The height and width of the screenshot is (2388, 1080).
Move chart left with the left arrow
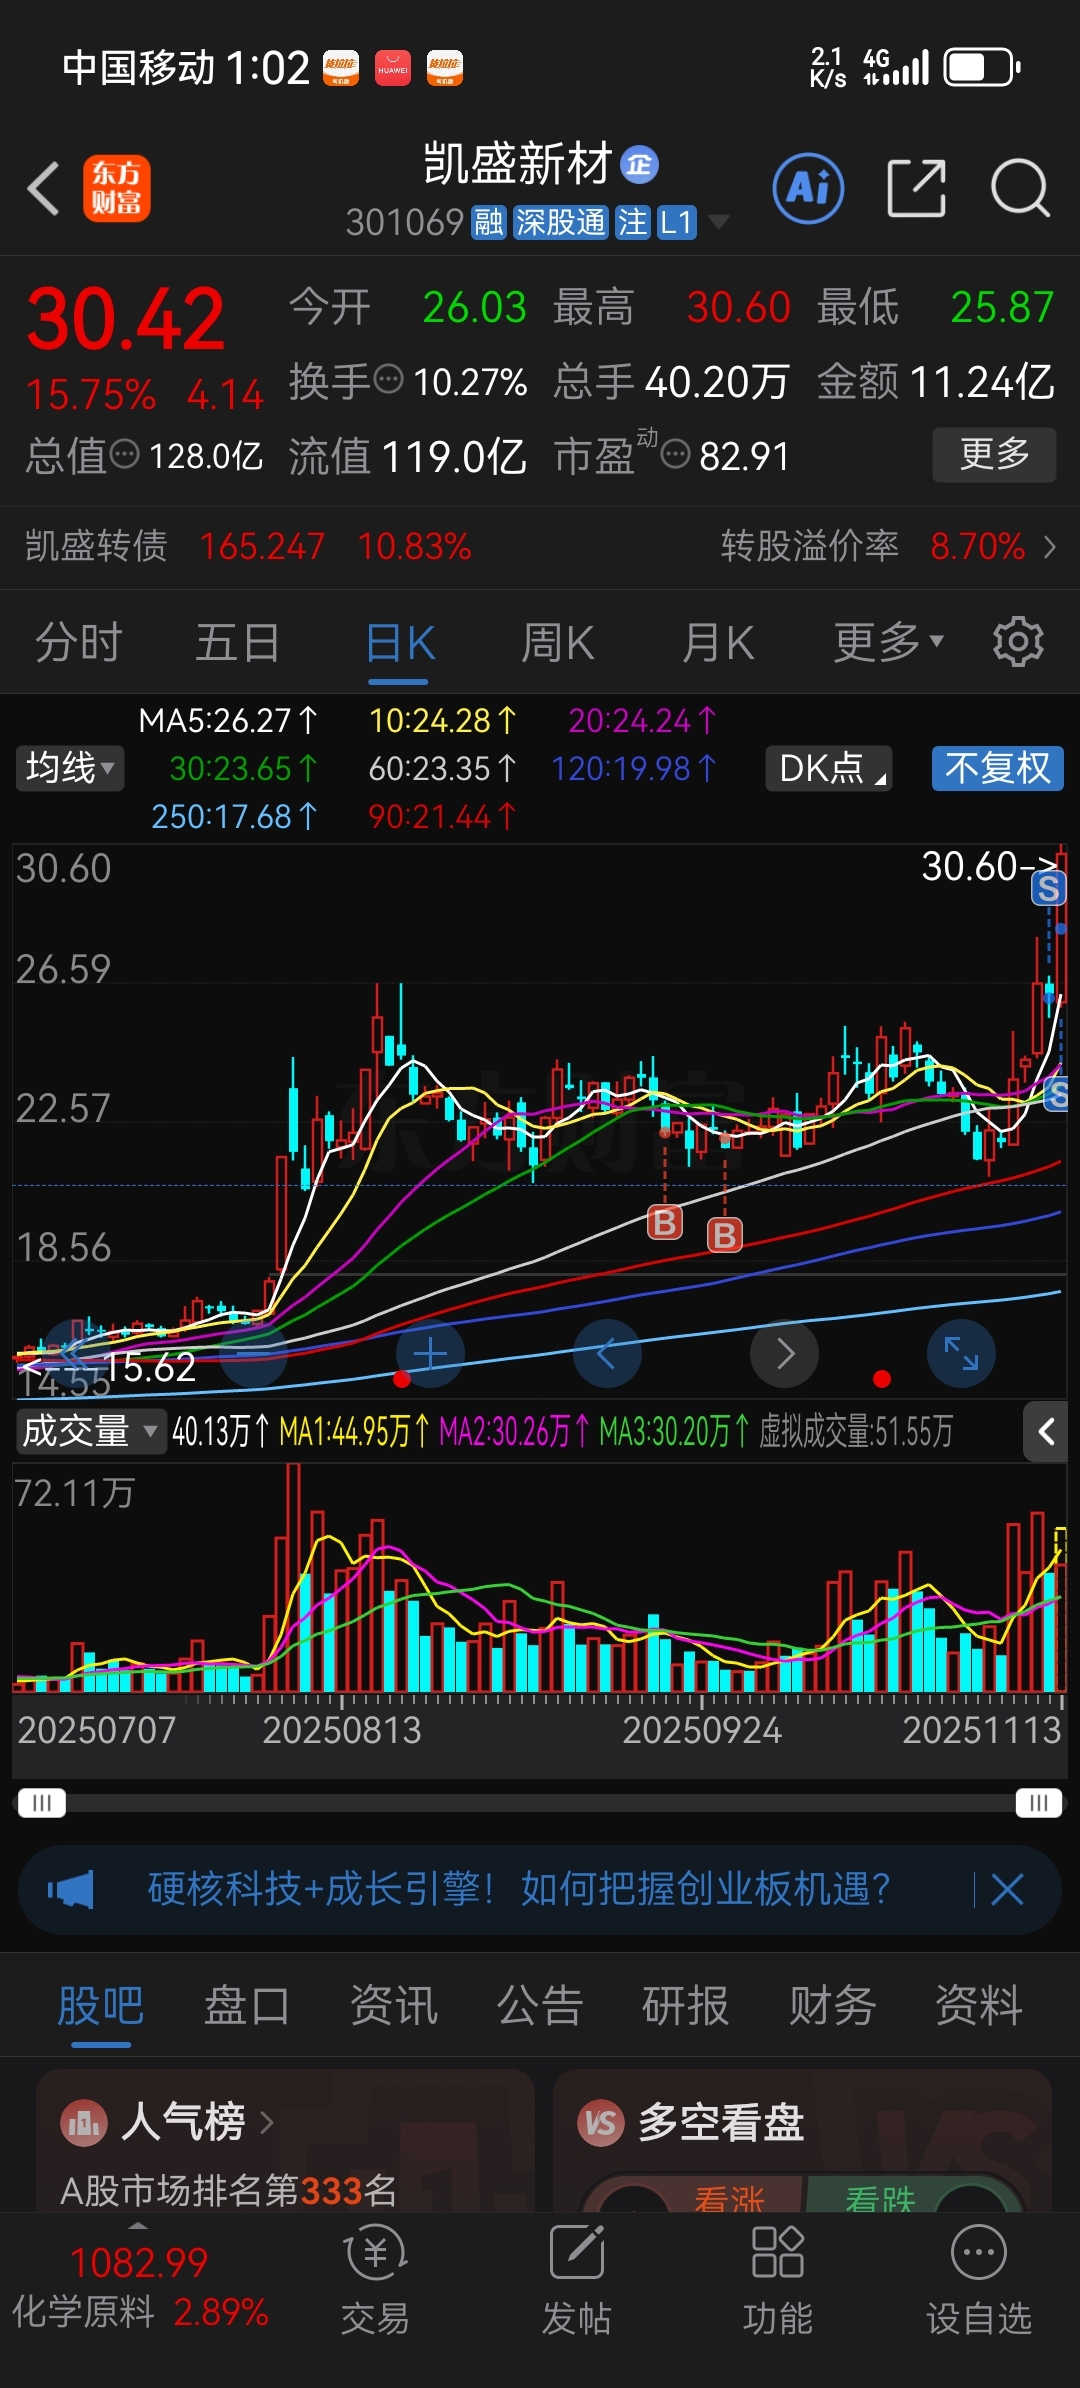click(x=606, y=1354)
